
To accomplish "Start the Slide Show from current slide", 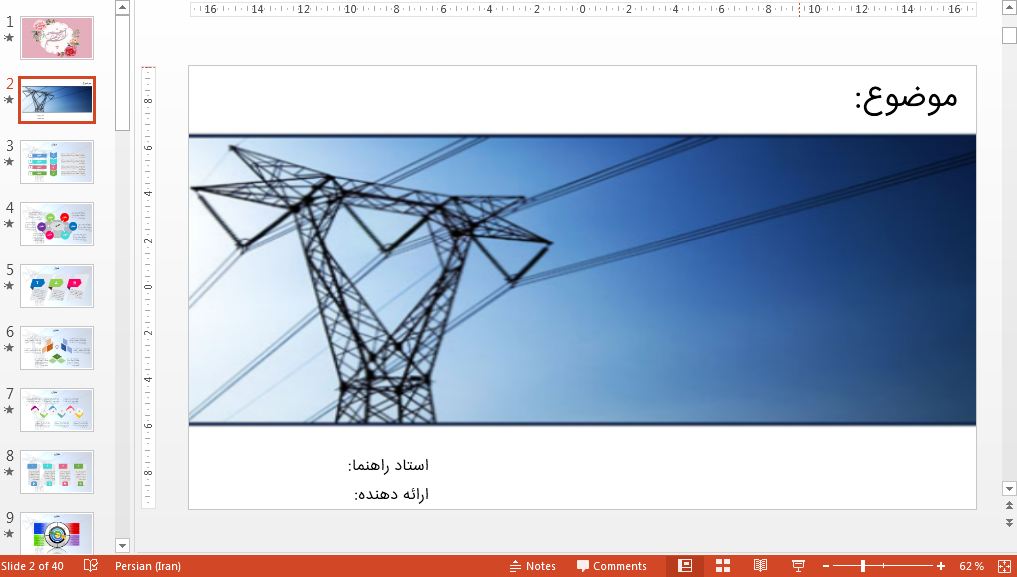I will click(x=796, y=566).
